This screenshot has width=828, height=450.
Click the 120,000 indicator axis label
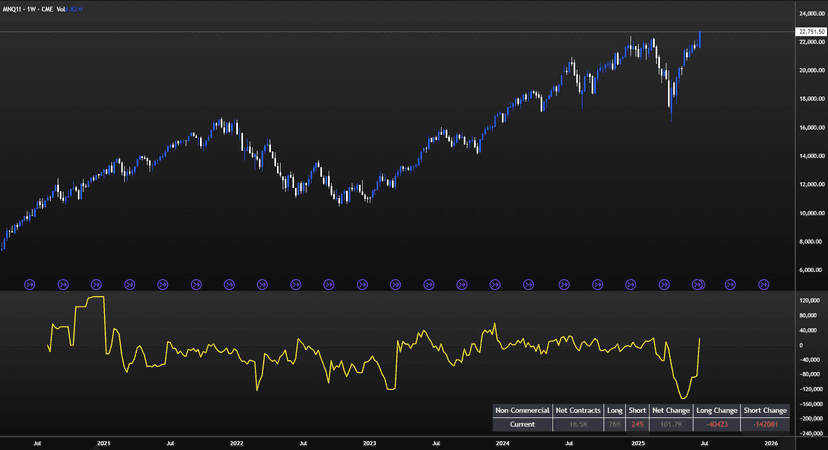click(810, 301)
